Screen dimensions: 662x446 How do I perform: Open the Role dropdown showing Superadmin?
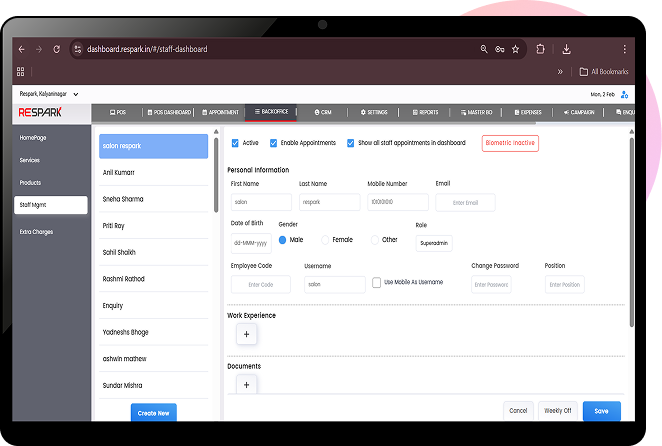(434, 242)
